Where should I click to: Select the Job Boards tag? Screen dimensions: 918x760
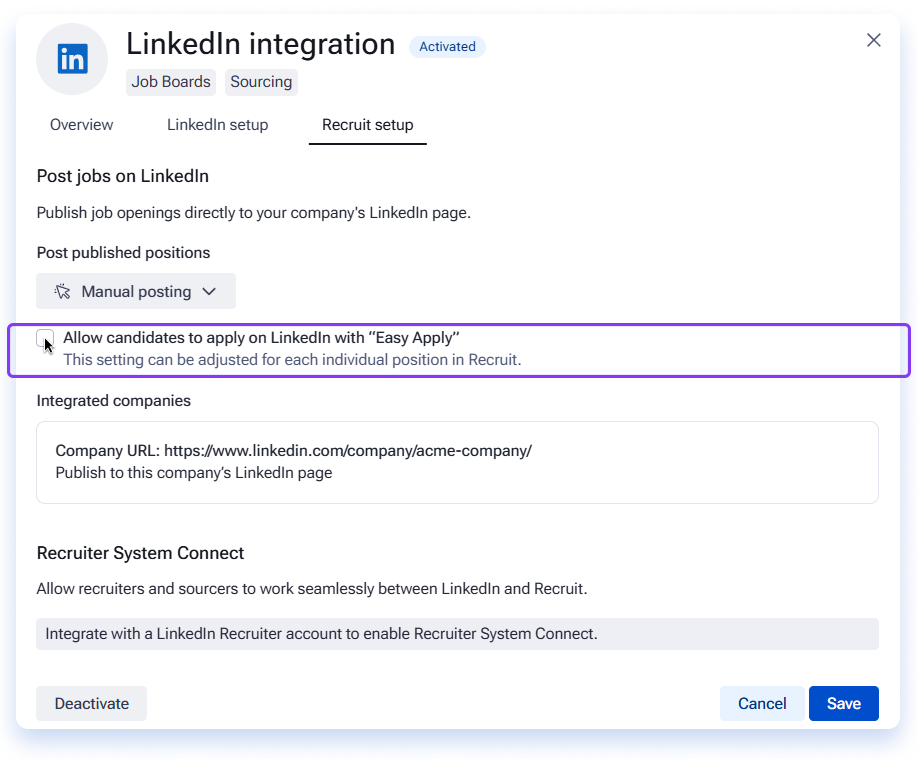pos(171,82)
